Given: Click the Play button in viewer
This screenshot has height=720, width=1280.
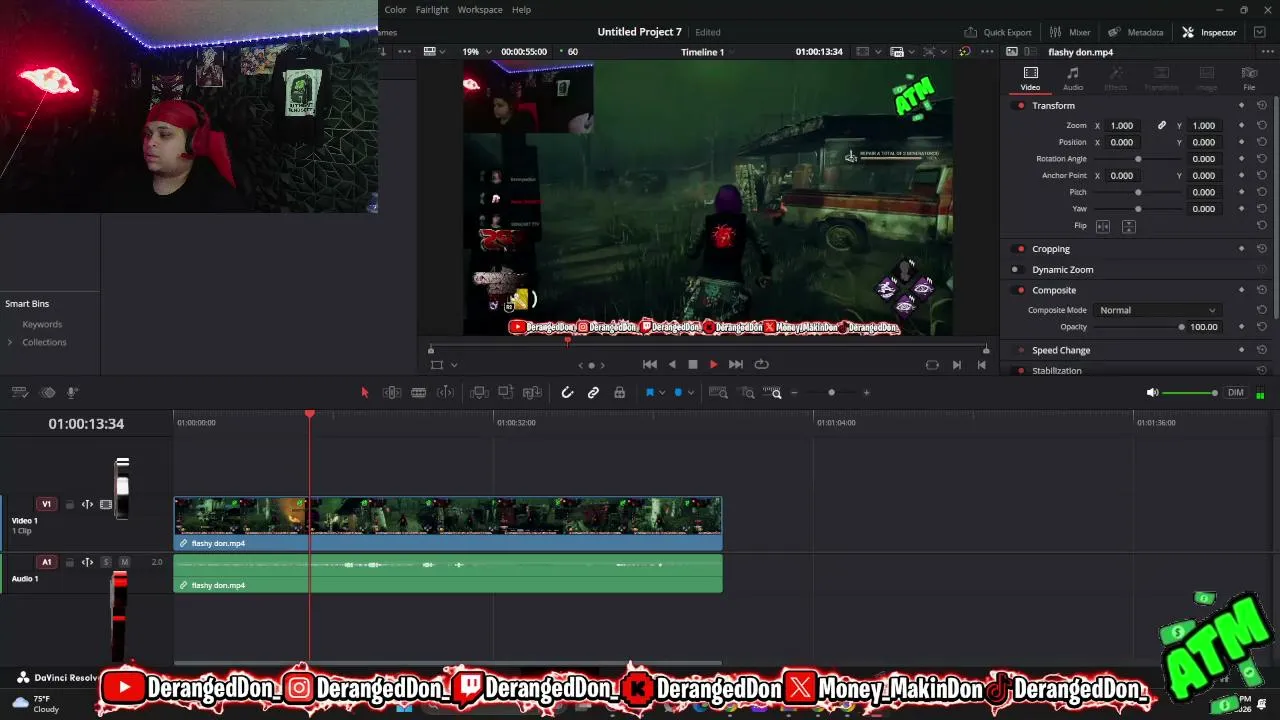Looking at the screenshot, I should pos(713,365).
